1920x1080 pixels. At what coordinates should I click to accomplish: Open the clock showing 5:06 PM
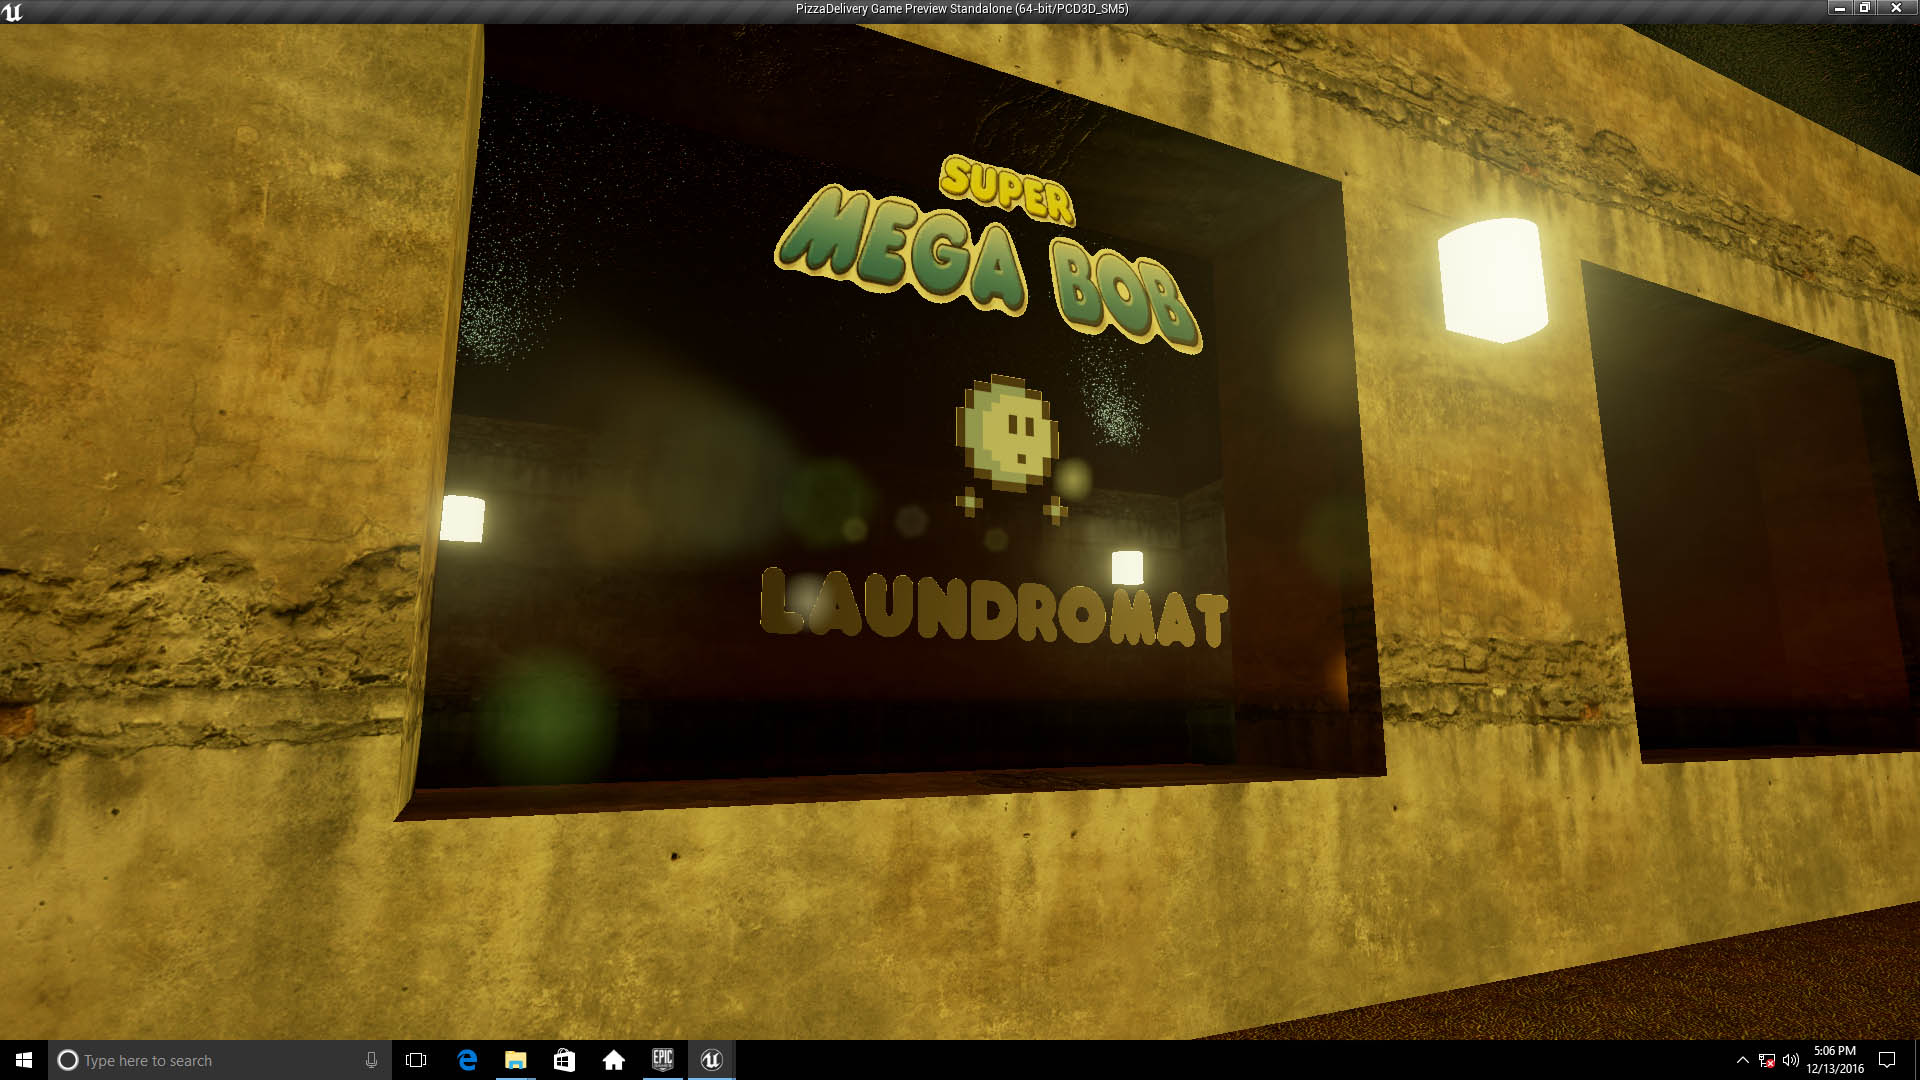[x=1835, y=1060]
